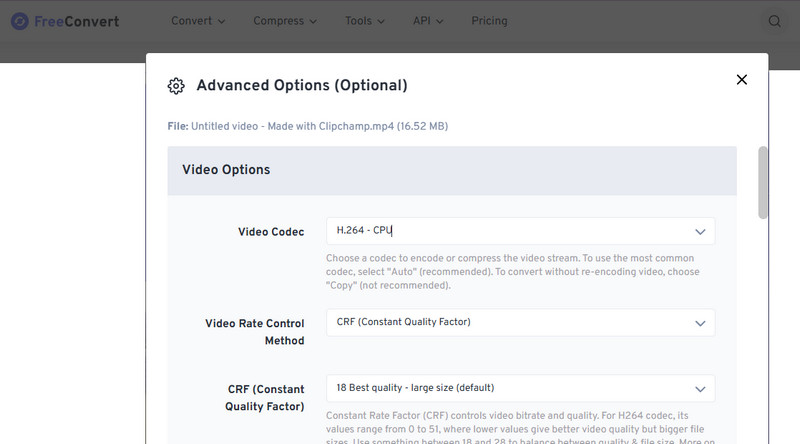This screenshot has height=444, width=800.
Task: Click the FreeConvert brand name text
Action: 76,21
